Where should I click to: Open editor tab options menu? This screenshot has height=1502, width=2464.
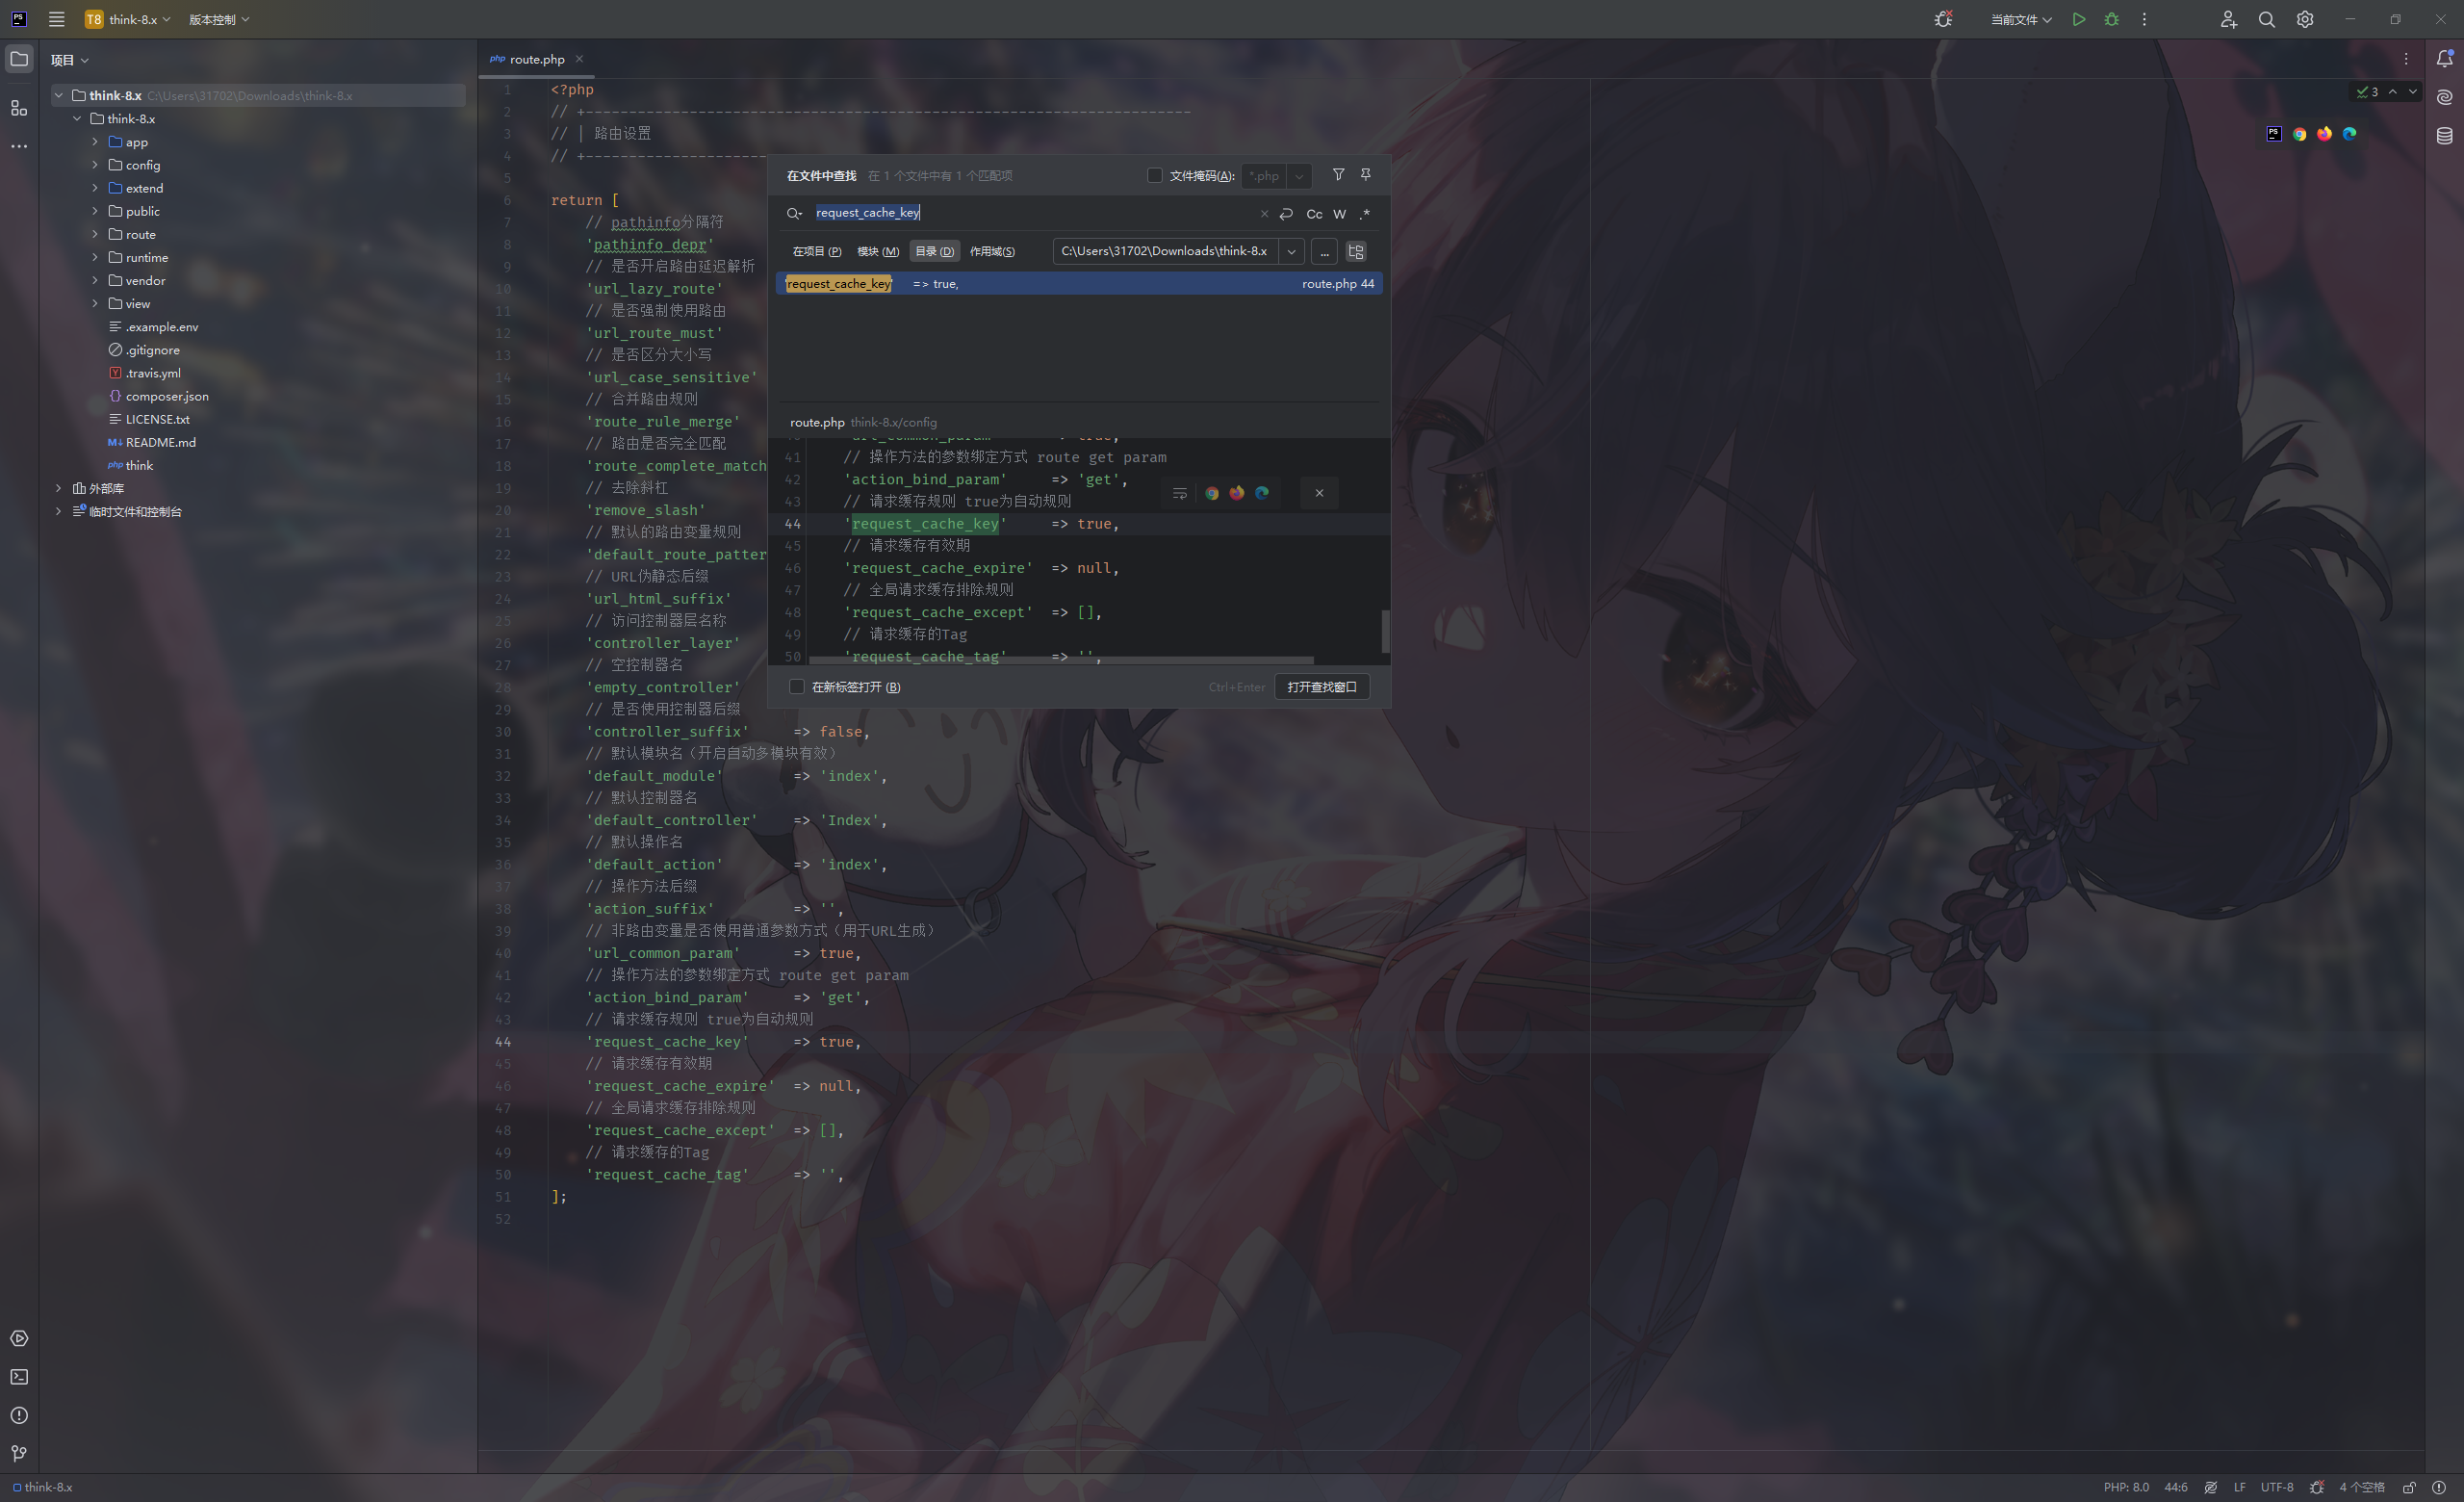(x=2406, y=59)
